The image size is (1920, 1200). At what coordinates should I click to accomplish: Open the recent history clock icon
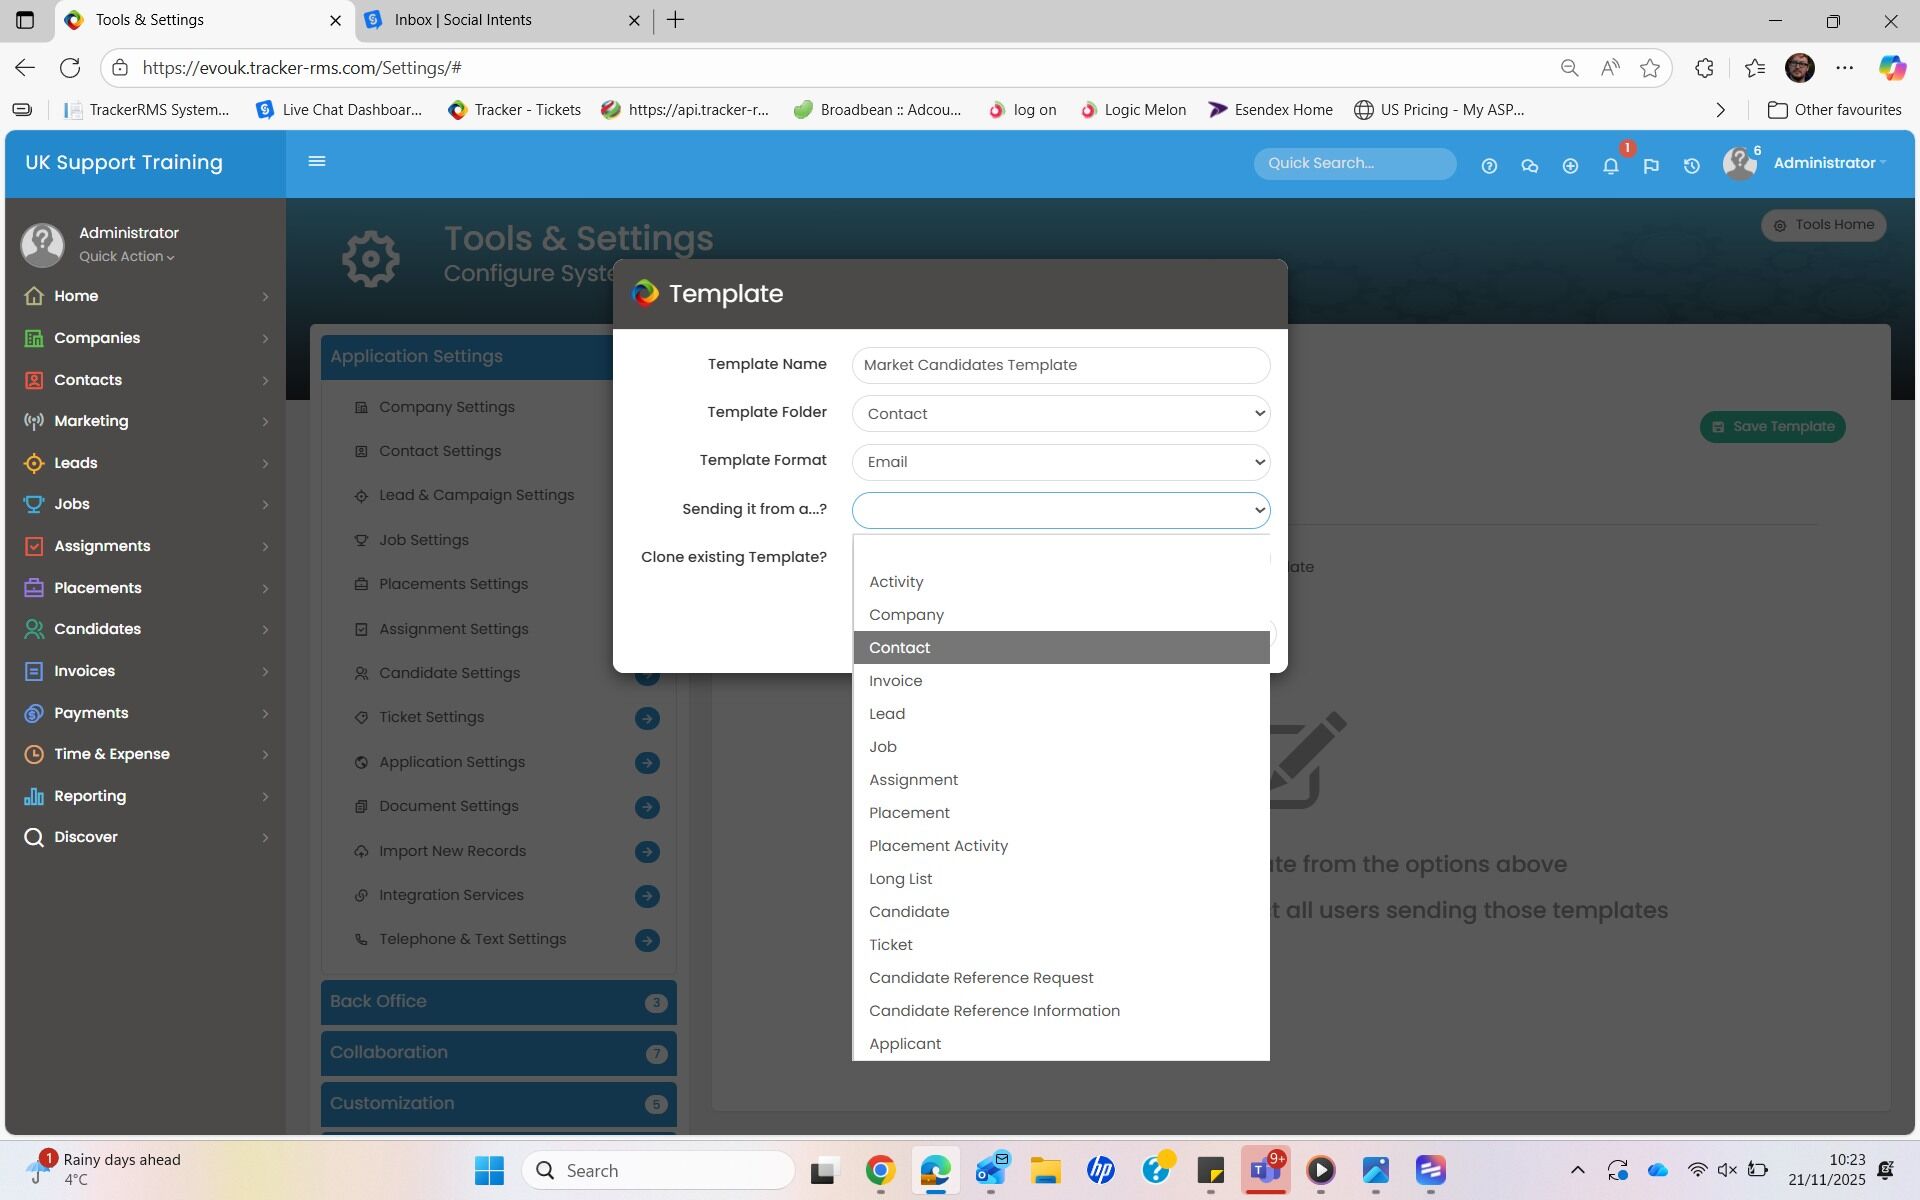1691,166
